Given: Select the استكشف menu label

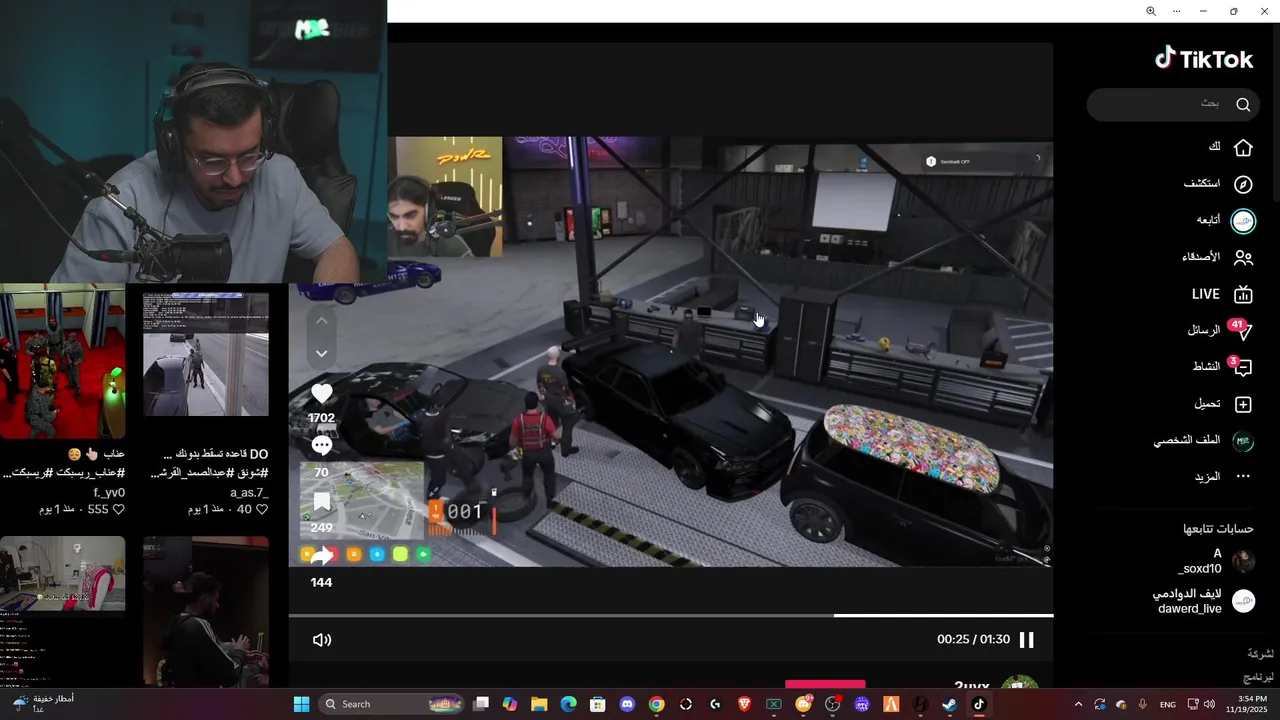Looking at the screenshot, I should pos(1202,184).
